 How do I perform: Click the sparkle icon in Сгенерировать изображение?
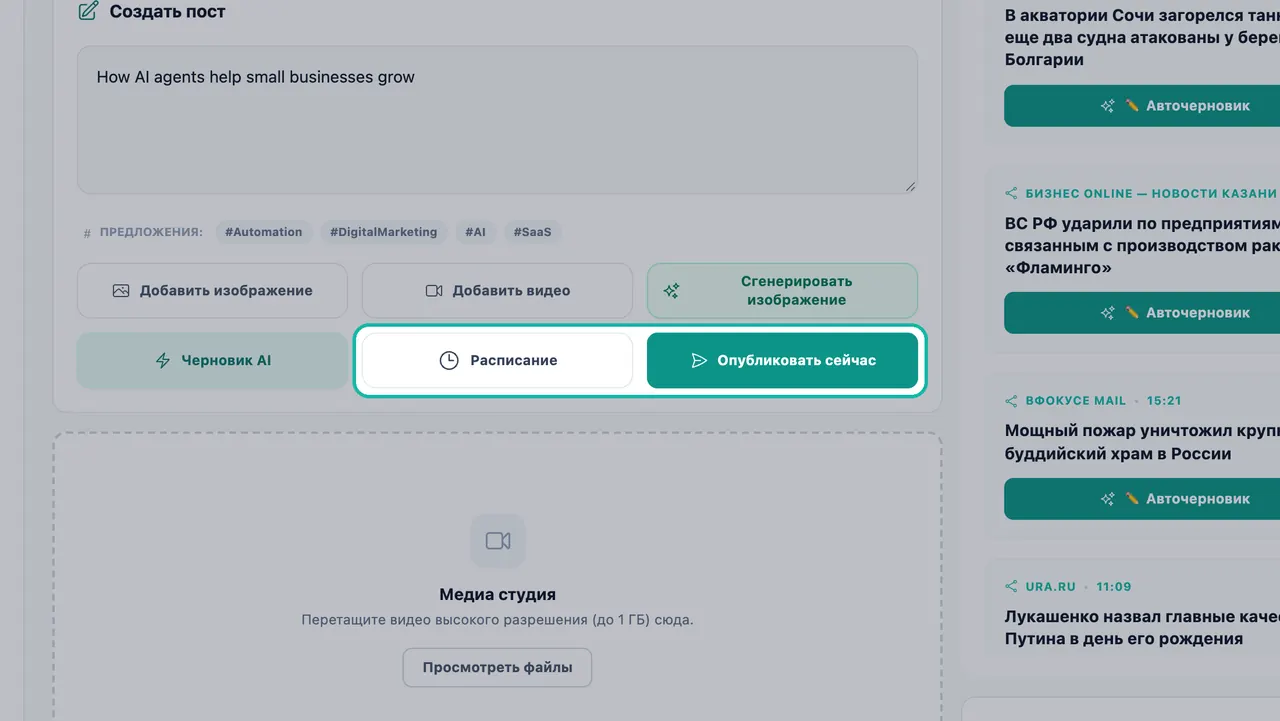pos(672,291)
